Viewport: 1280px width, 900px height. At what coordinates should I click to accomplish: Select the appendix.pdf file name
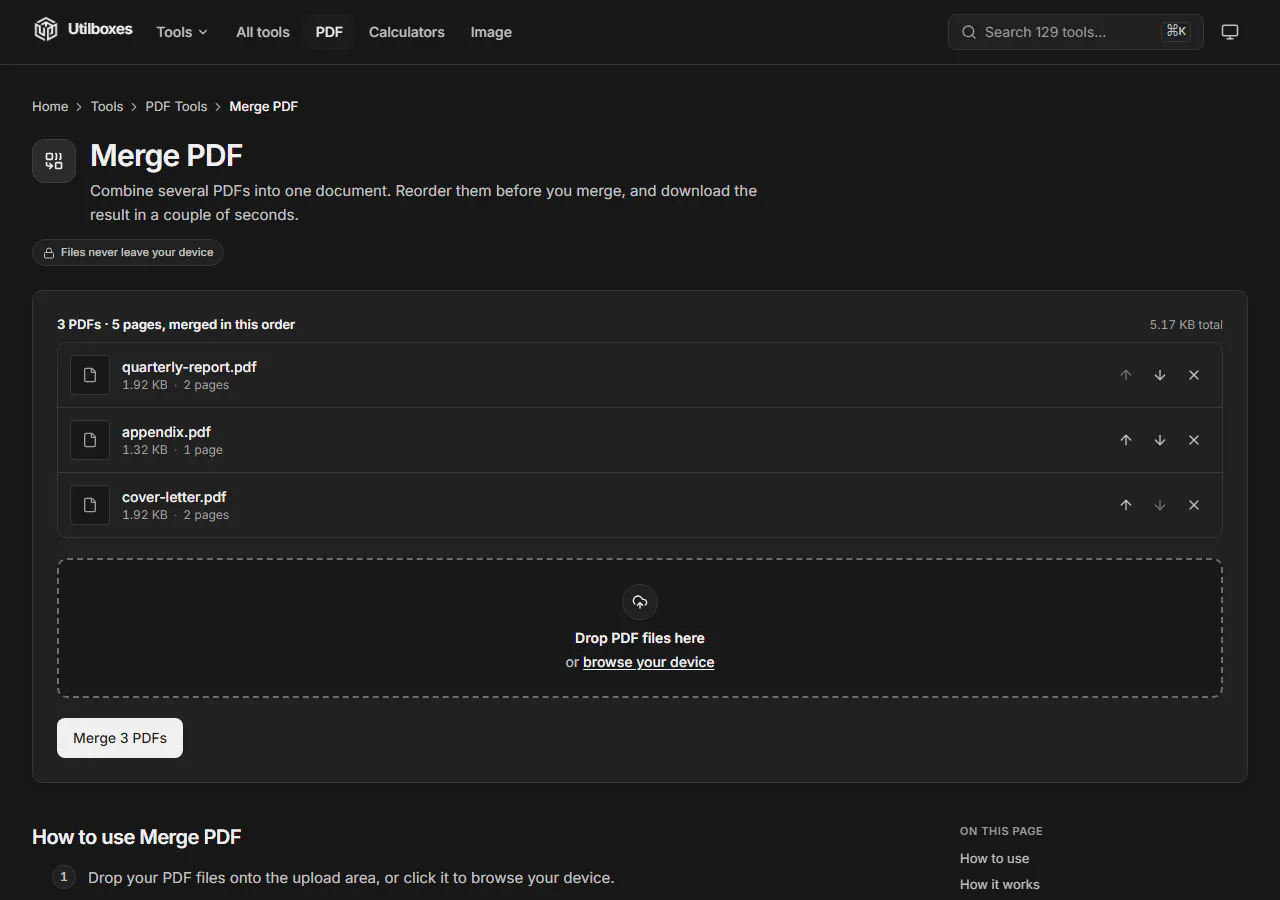point(166,432)
